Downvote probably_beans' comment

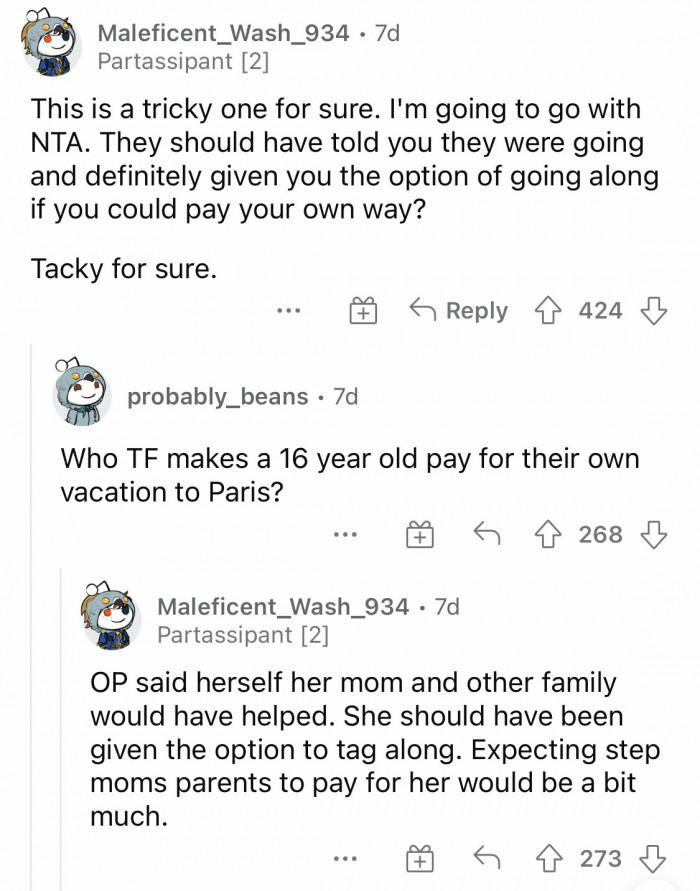click(653, 534)
